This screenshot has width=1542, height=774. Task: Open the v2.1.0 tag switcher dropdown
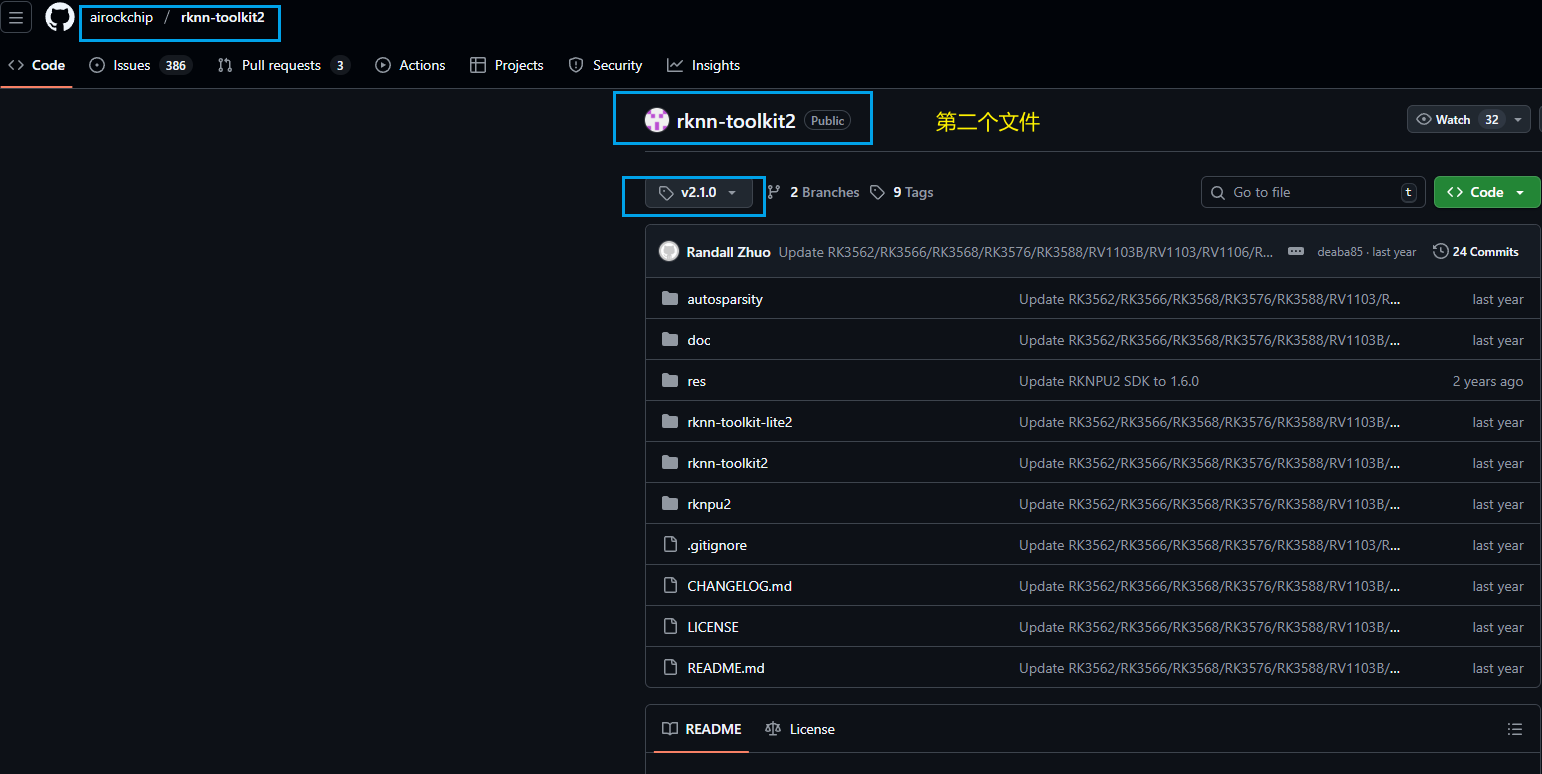click(698, 192)
